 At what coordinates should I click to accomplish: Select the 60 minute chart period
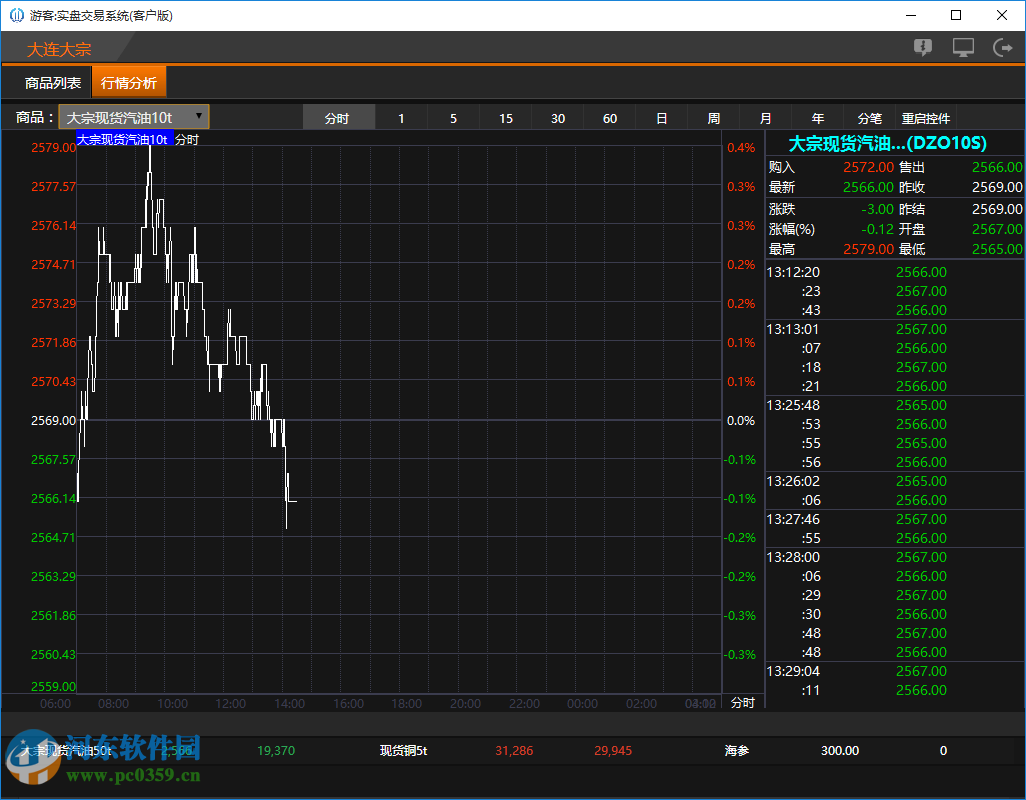pyautogui.click(x=610, y=118)
